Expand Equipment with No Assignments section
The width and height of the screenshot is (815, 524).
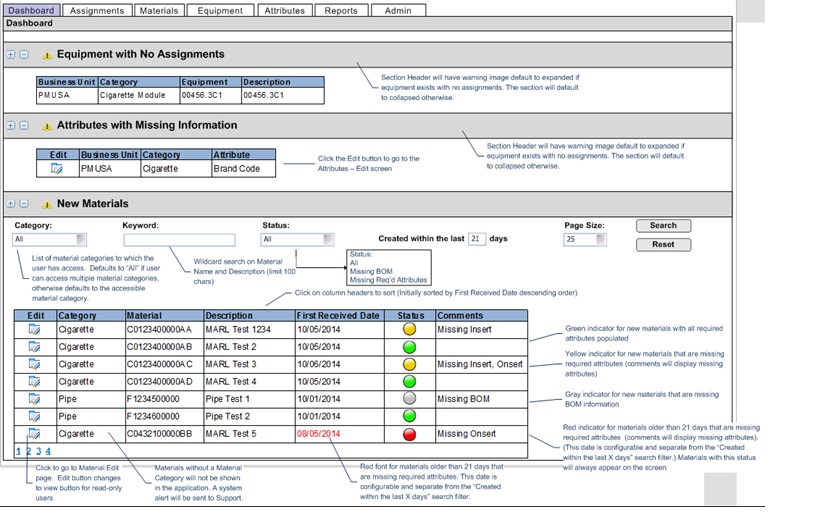pos(11,55)
